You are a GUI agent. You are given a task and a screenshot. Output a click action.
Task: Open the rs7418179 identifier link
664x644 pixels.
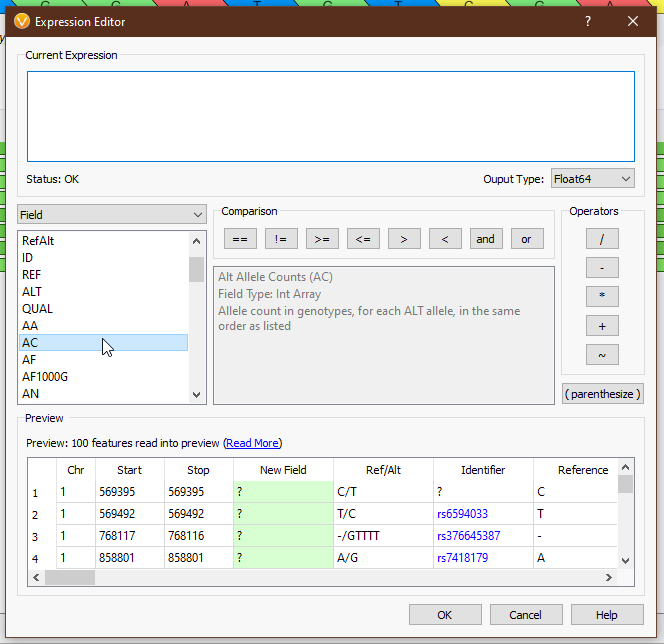tap(462, 558)
